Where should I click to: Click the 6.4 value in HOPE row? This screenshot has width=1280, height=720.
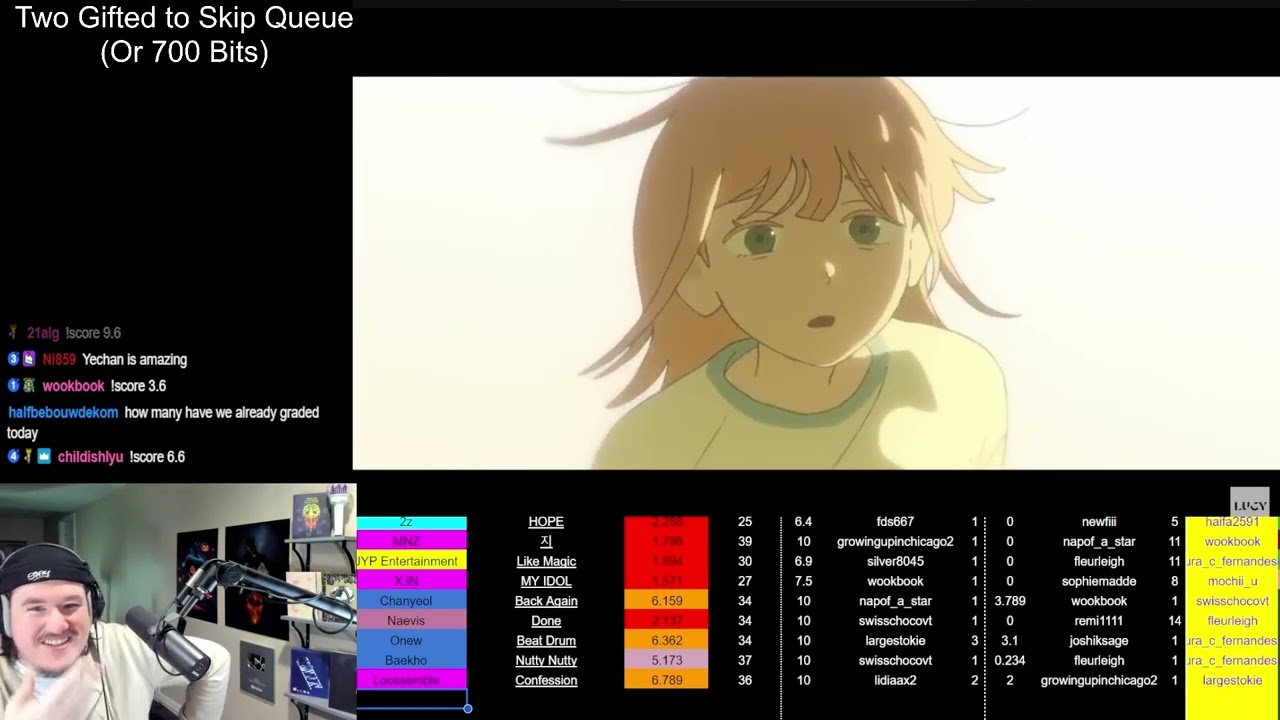(x=803, y=522)
